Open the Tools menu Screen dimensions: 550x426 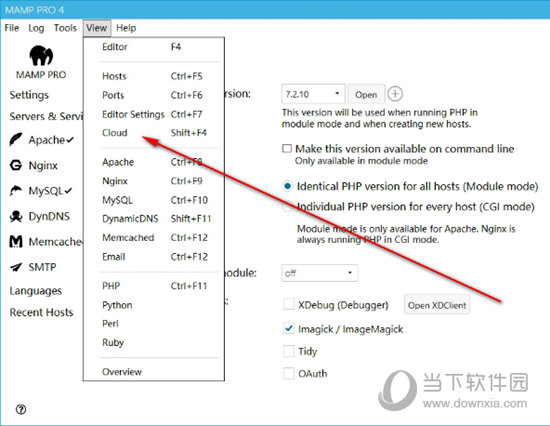[x=65, y=28]
